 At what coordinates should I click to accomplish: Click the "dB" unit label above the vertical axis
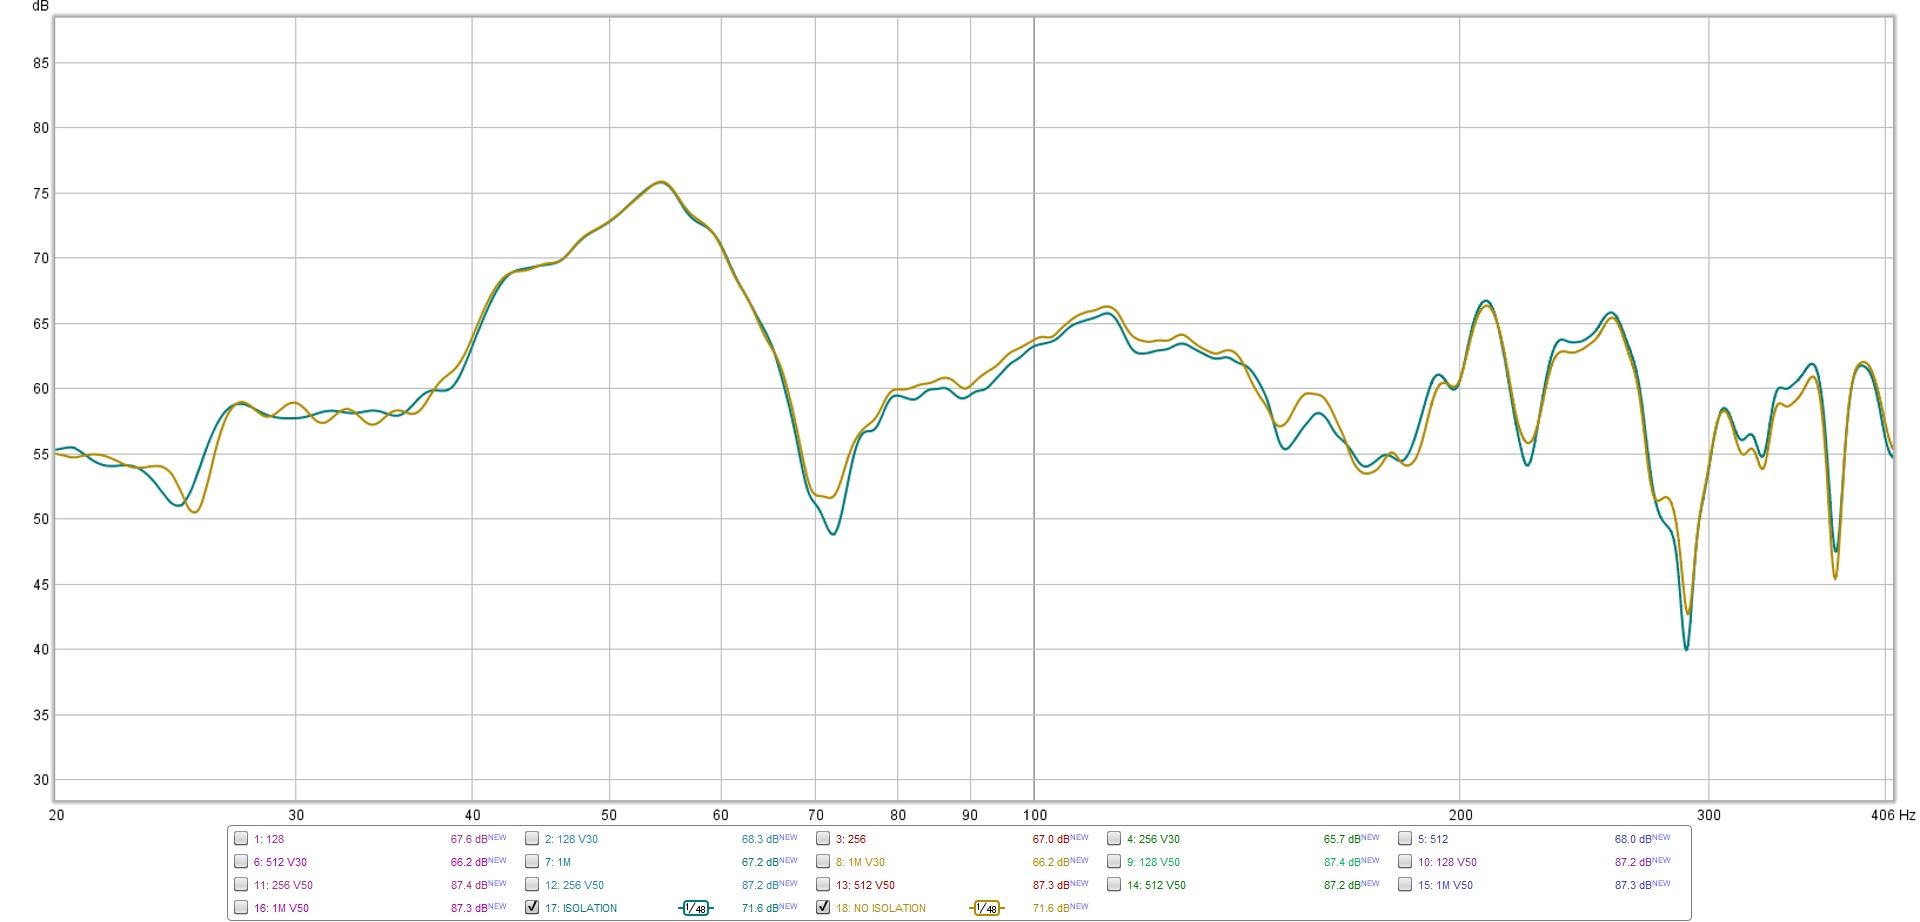coord(40,6)
